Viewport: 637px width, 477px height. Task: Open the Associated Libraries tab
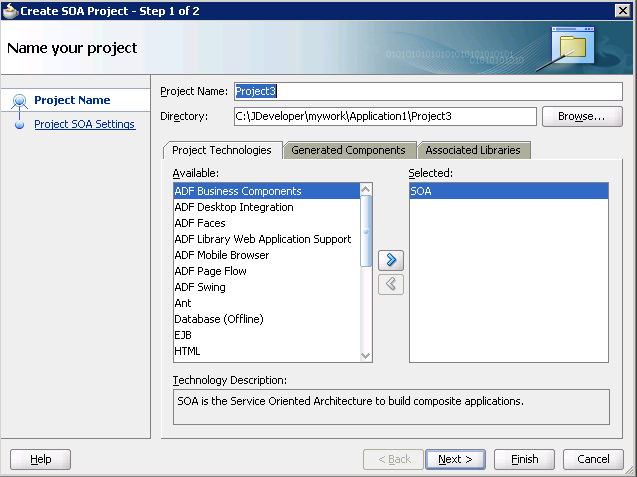point(473,150)
